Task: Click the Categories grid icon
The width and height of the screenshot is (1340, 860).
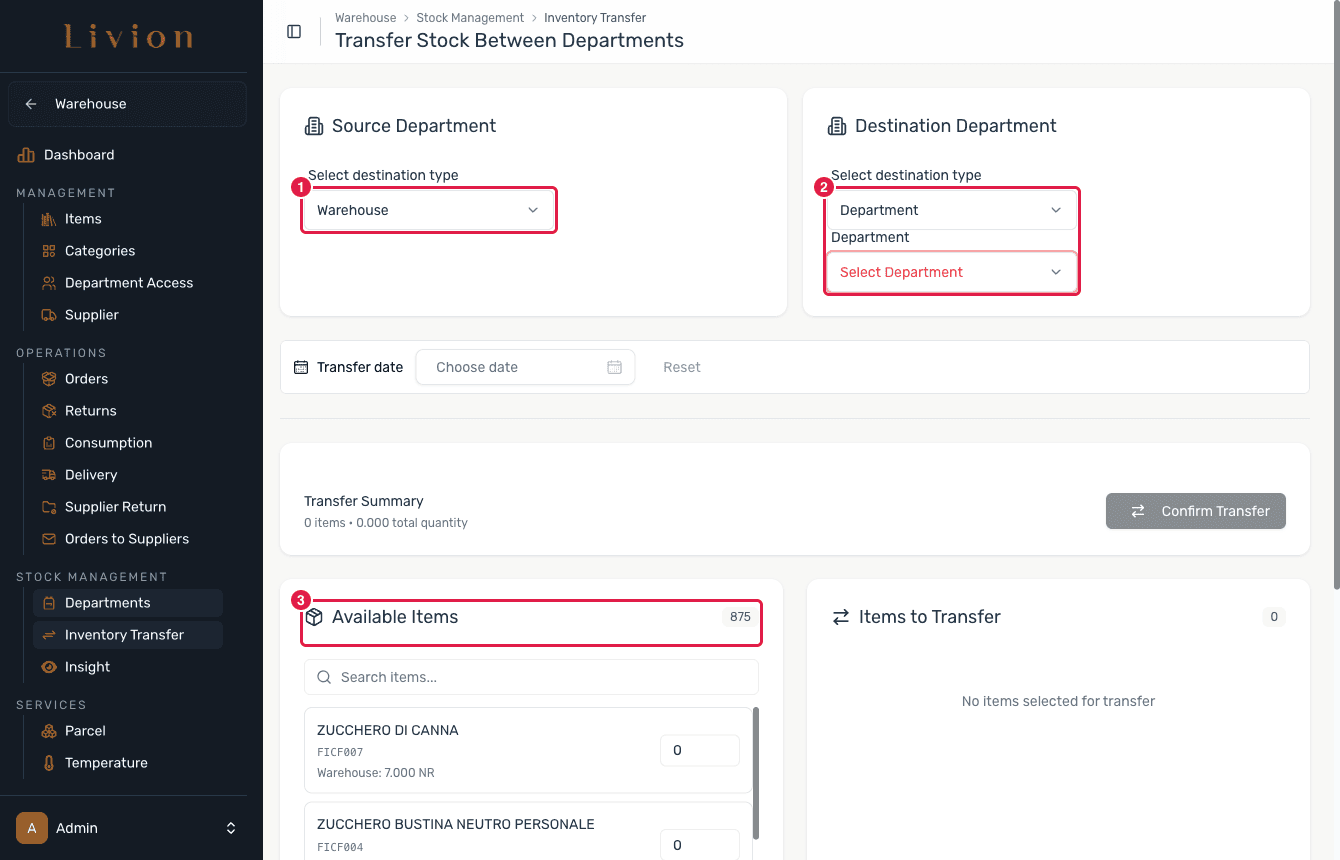Action: pos(48,251)
